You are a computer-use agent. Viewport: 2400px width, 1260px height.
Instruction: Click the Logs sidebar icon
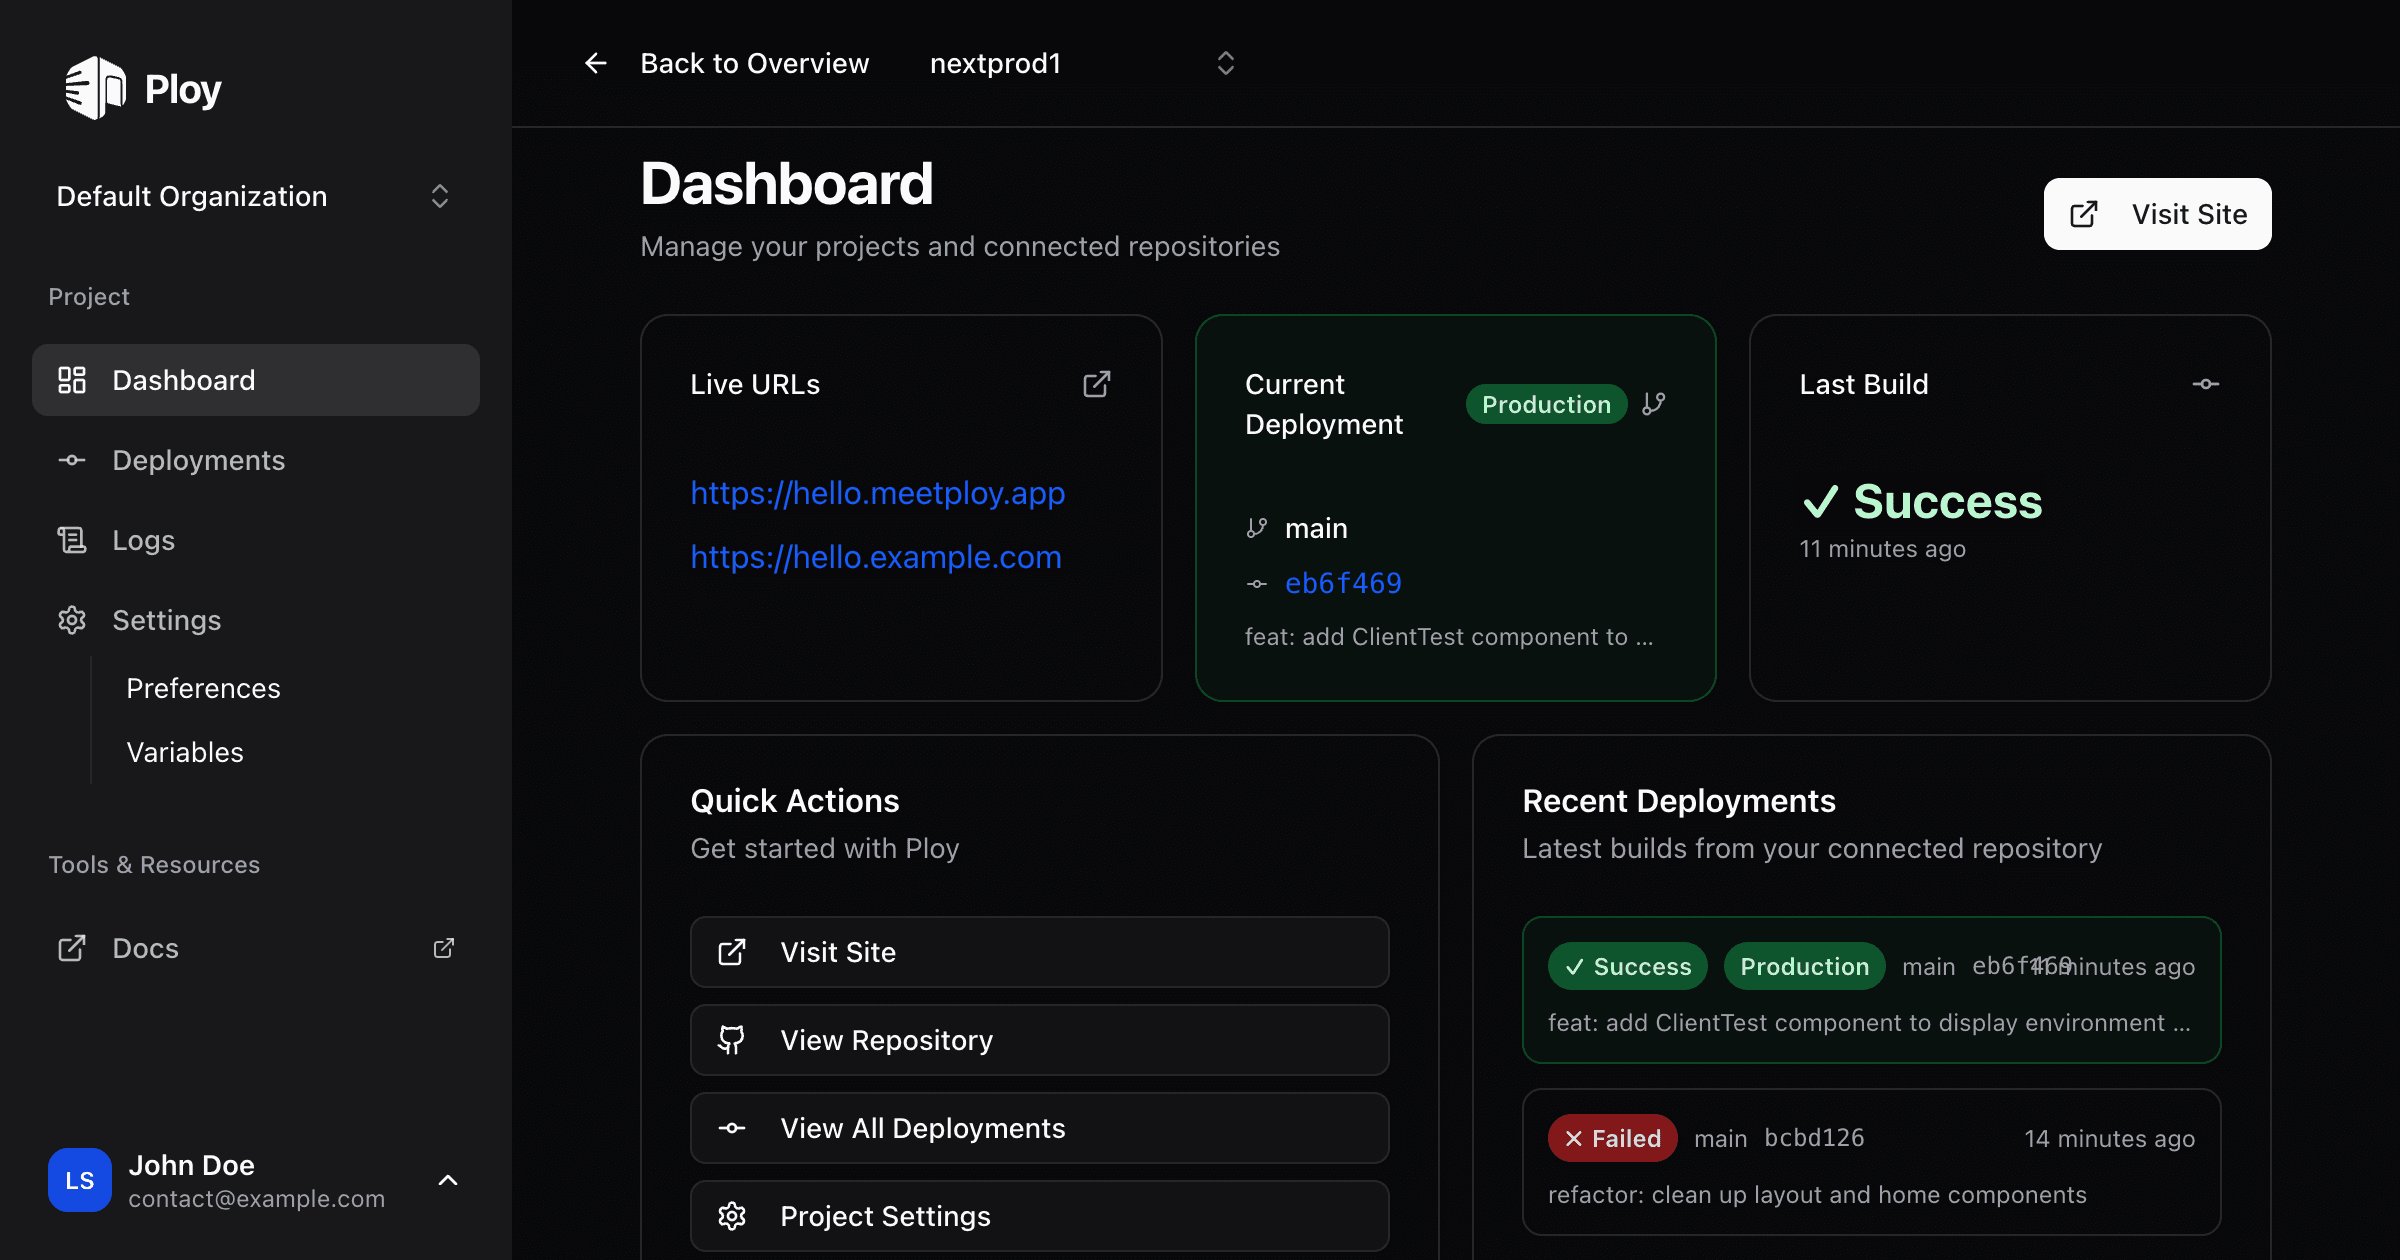click(72, 540)
